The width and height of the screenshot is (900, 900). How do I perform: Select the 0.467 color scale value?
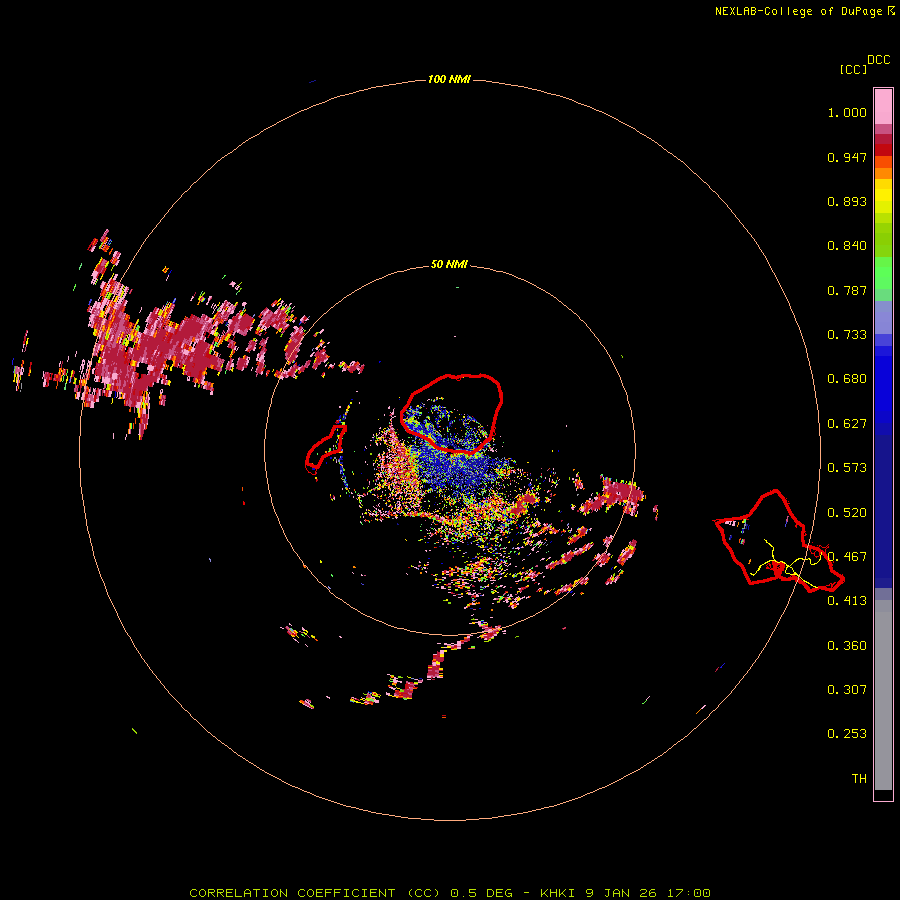pos(847,557)
